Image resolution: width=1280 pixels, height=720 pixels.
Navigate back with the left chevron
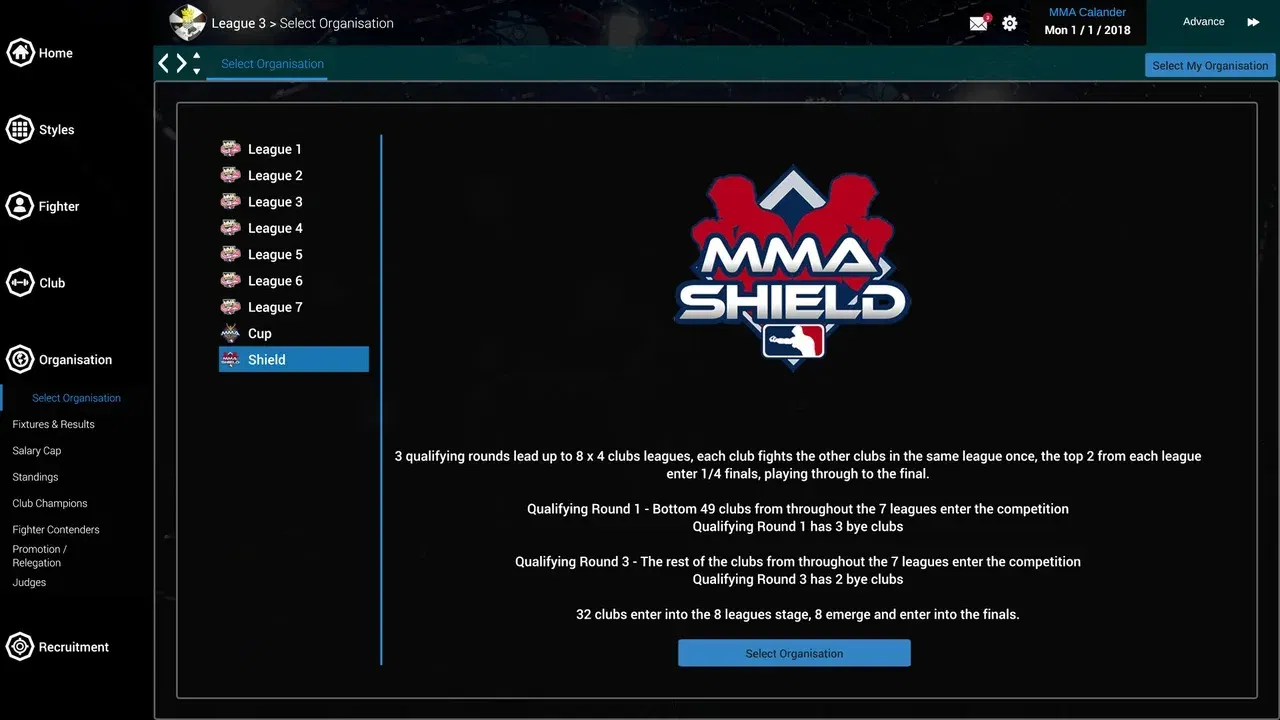pyautogui.click(x=163, y=62)
